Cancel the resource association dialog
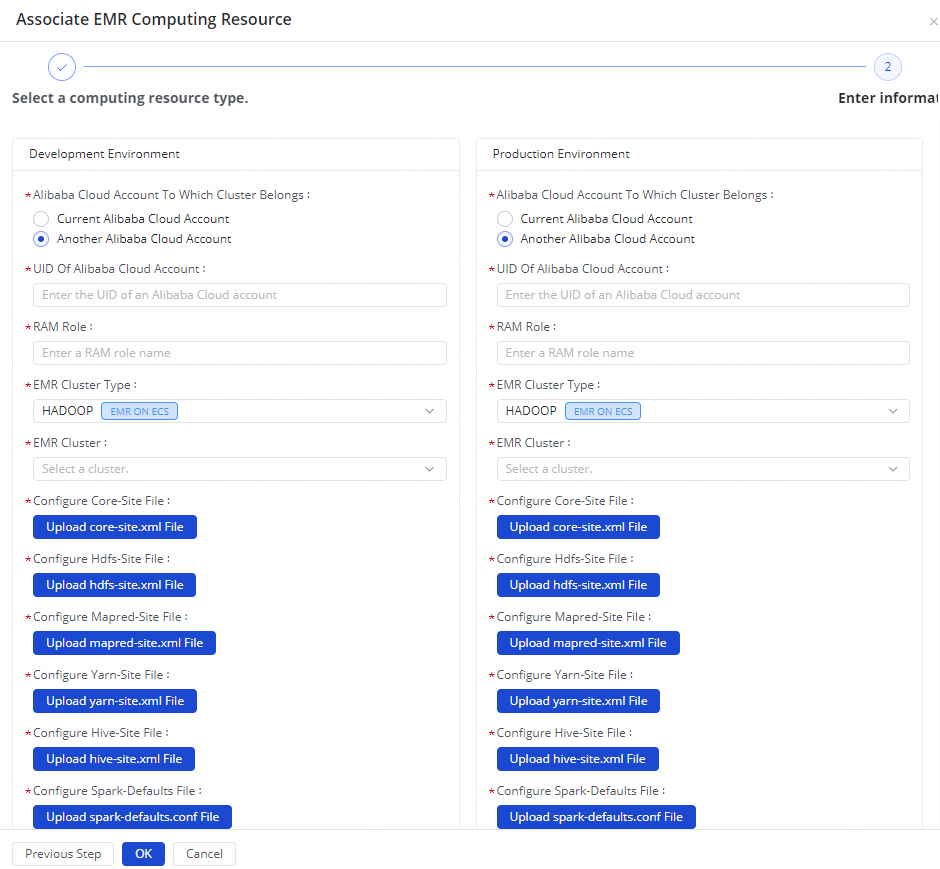 point(204,854)
